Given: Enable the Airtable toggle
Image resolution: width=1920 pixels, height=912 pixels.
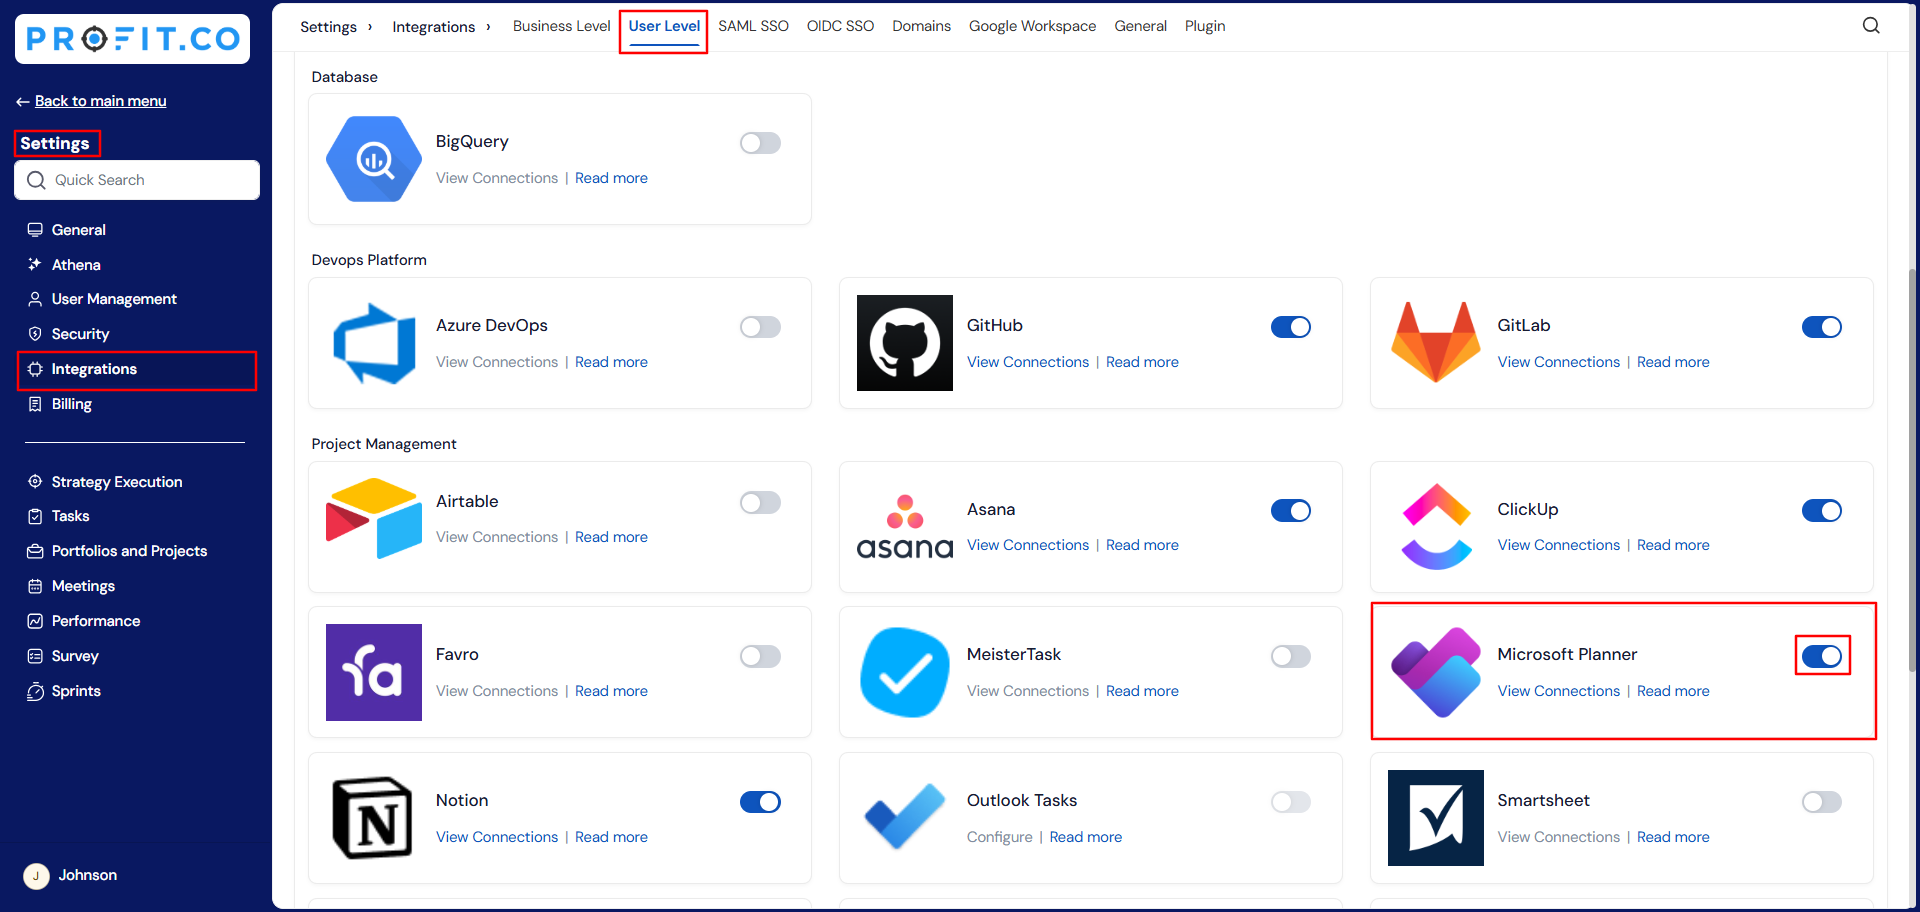Looking at the screenshot, I should [760, 502].
